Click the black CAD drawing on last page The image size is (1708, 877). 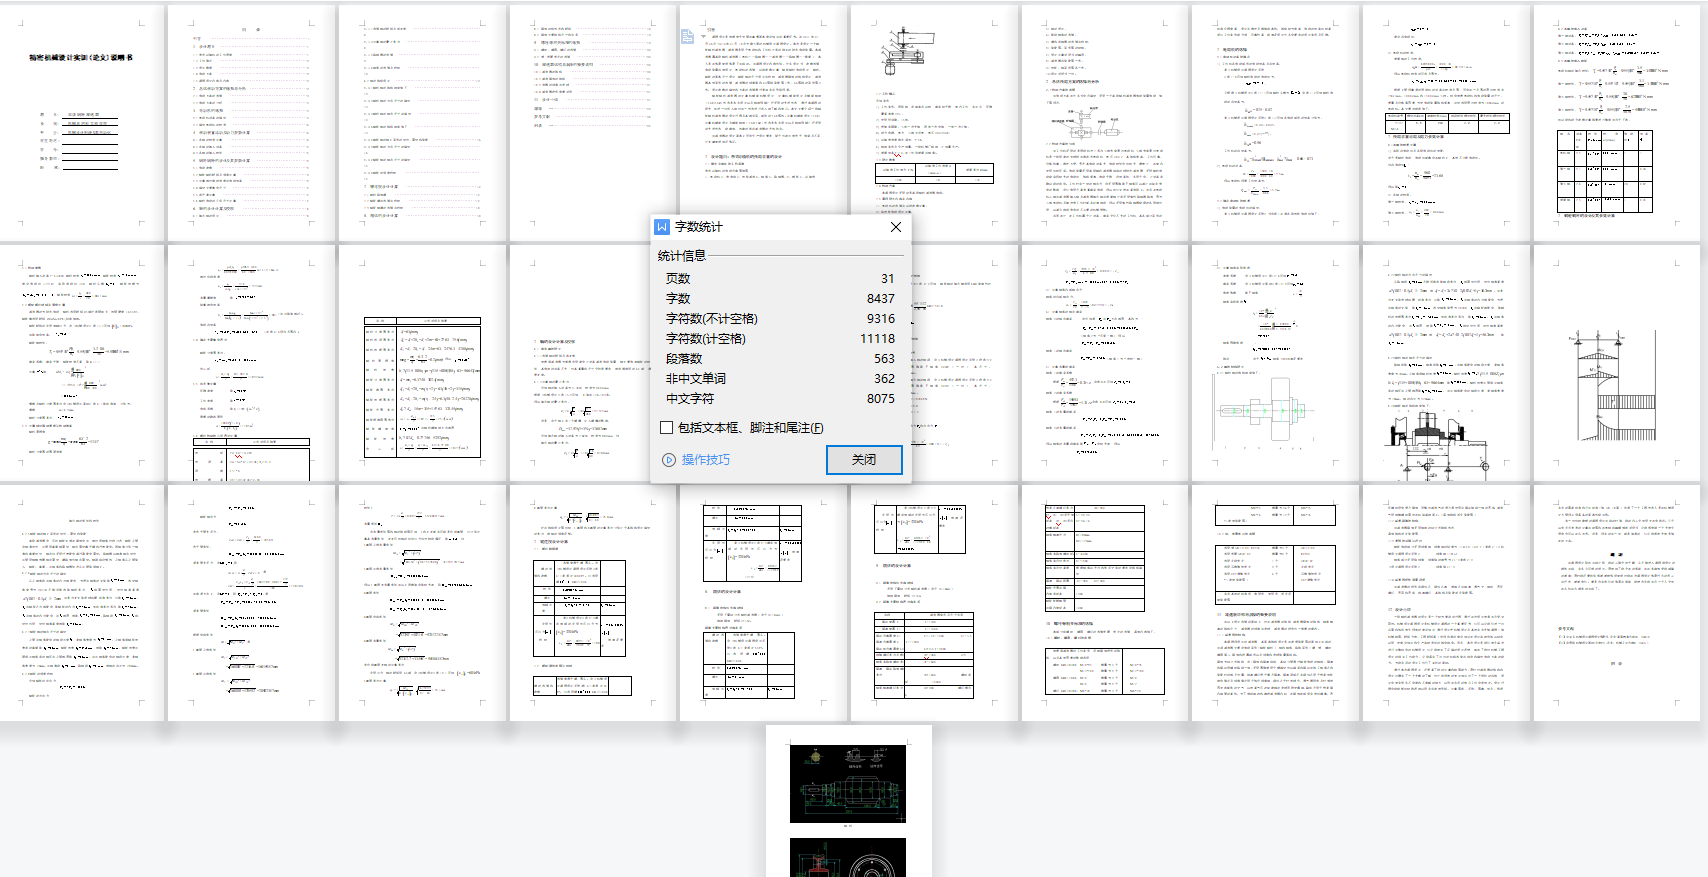(848, 784)
